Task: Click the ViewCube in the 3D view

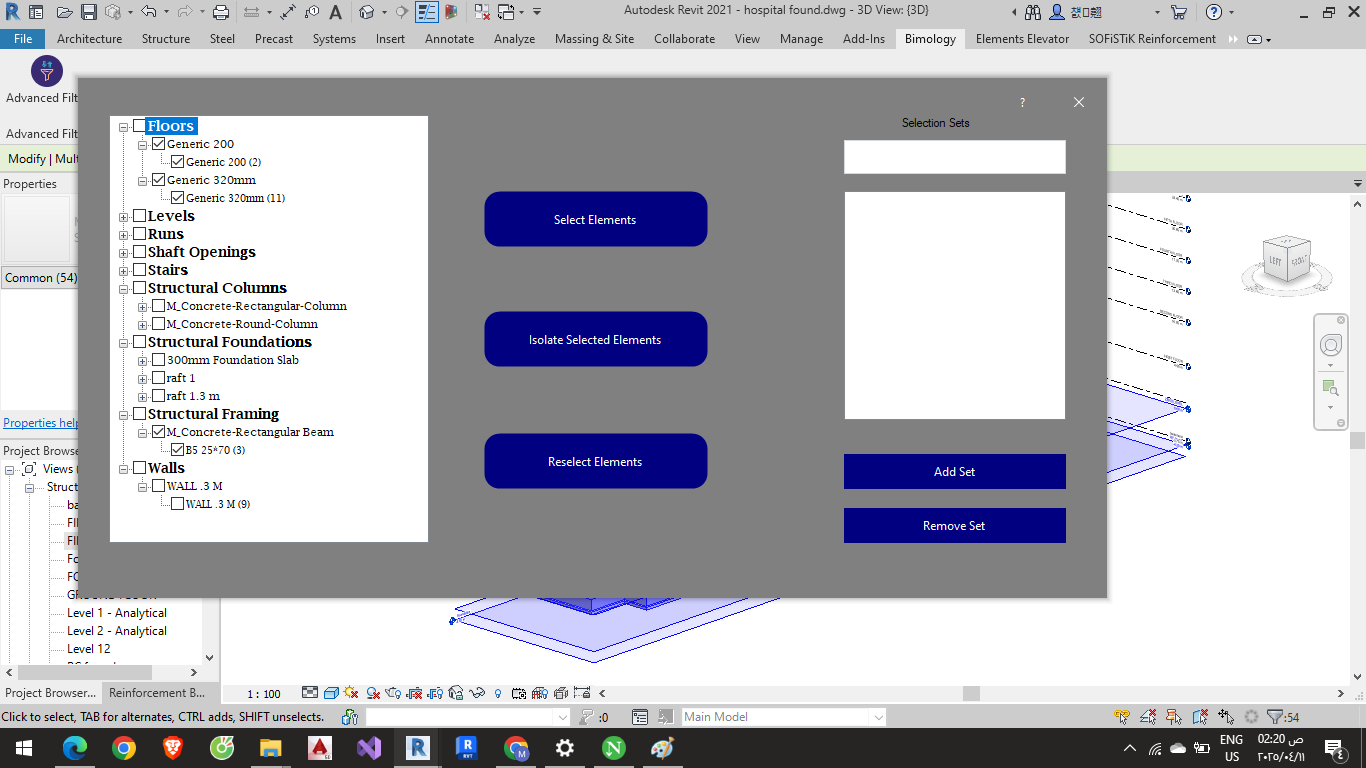Action: 1288,262
